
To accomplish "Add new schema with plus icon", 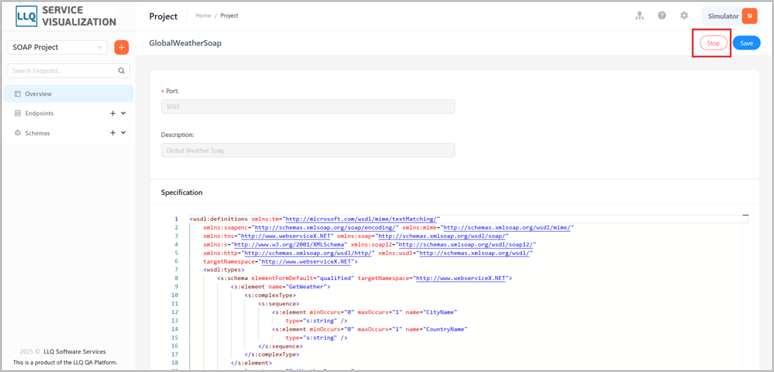I will click(x=113, y=133).
